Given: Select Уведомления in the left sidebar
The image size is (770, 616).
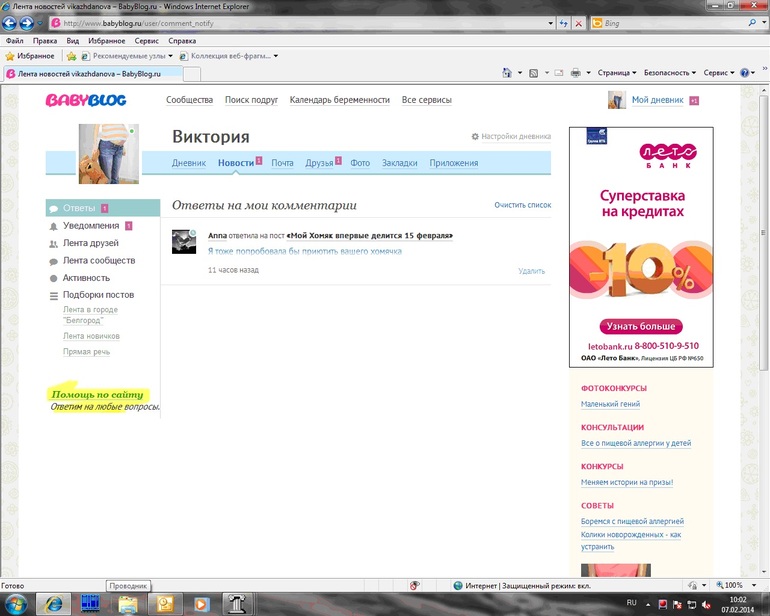Looking at the screenshot, I should pos(91,226).
